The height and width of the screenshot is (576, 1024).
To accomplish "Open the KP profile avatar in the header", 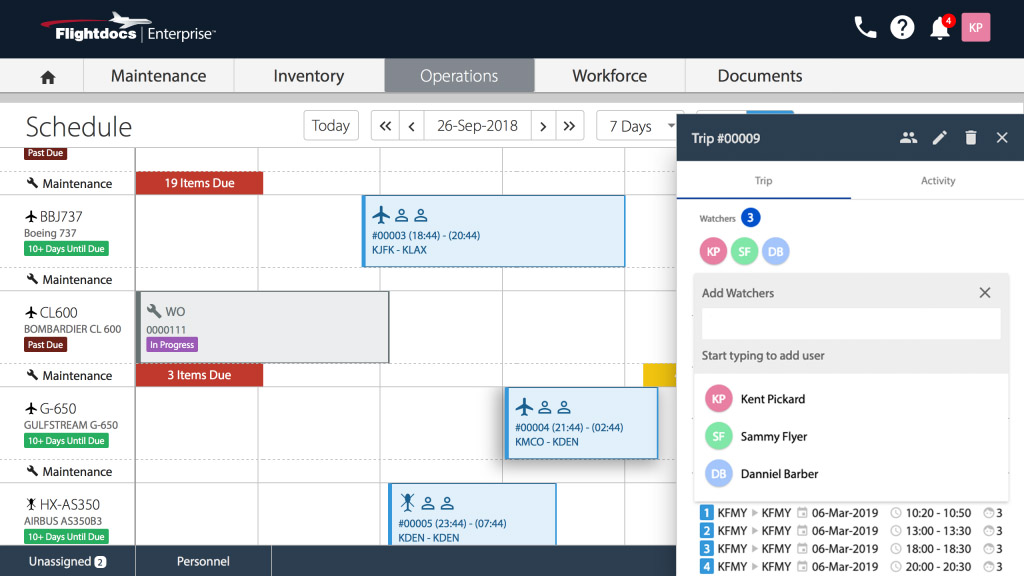I will pyautogui.click(x=975, y=27).
